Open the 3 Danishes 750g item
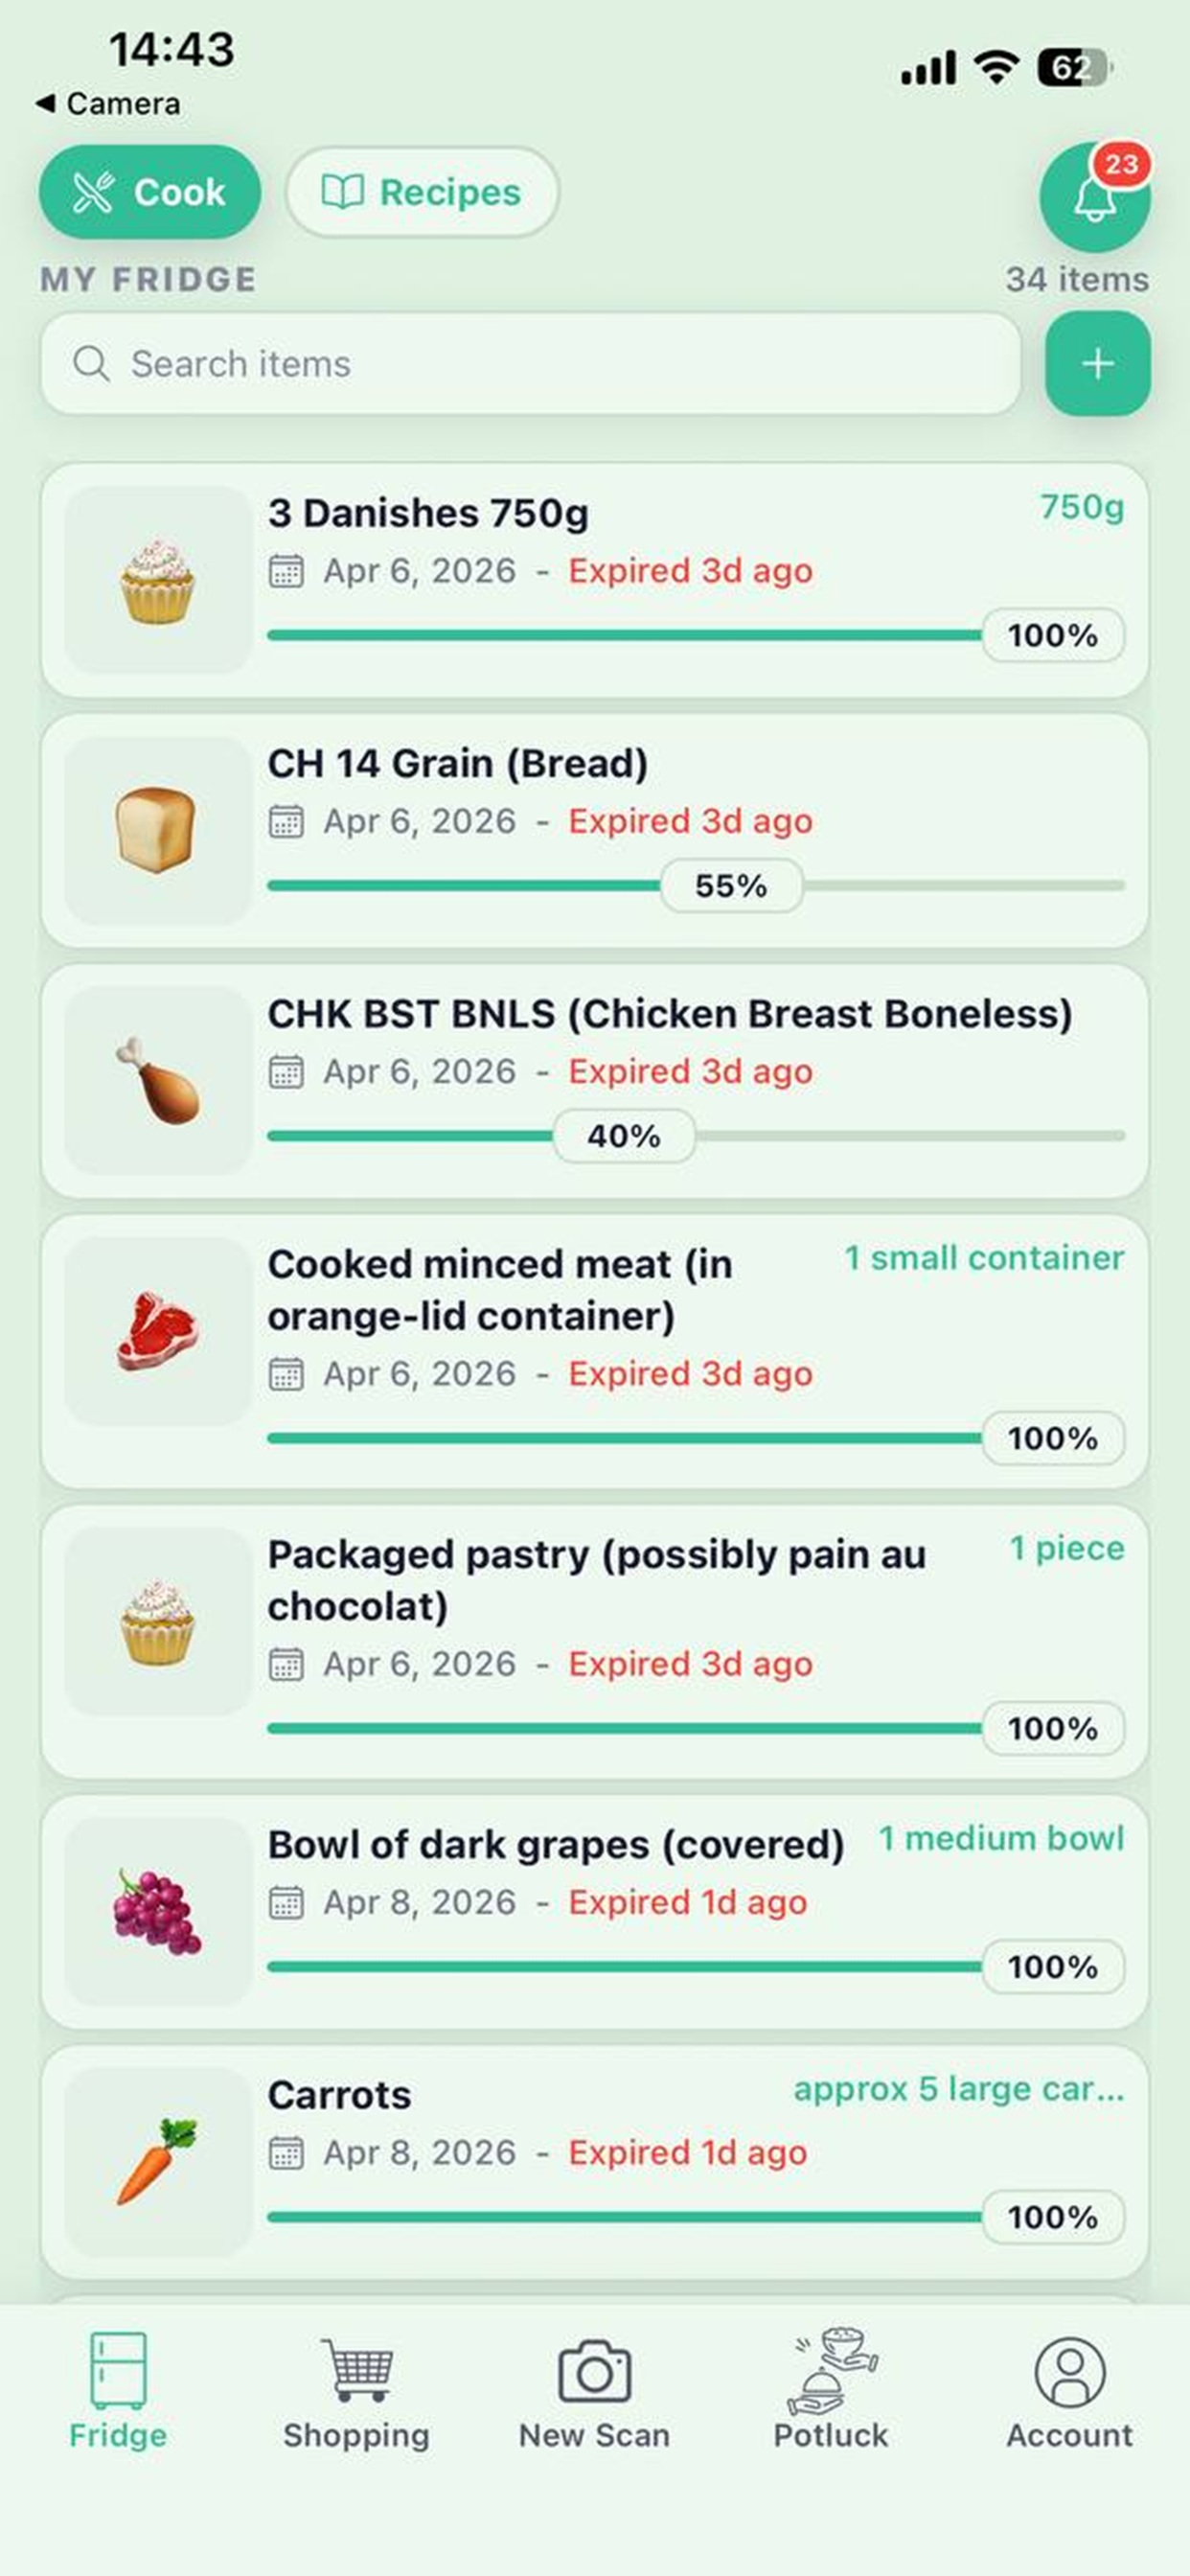This screenshot has height=2576, width=1190. pyautogui.click(x=428, y=513)
